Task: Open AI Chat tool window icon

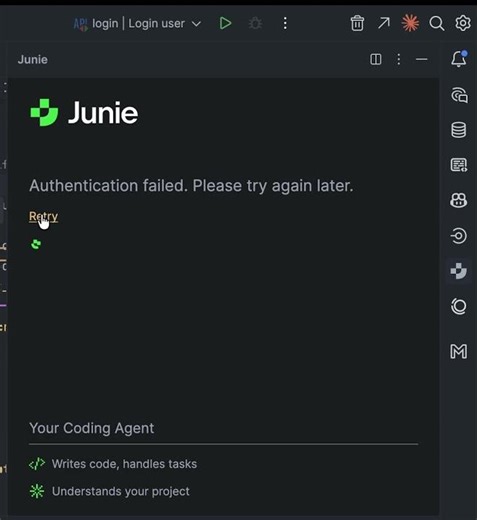Action: tap(459, 95)
